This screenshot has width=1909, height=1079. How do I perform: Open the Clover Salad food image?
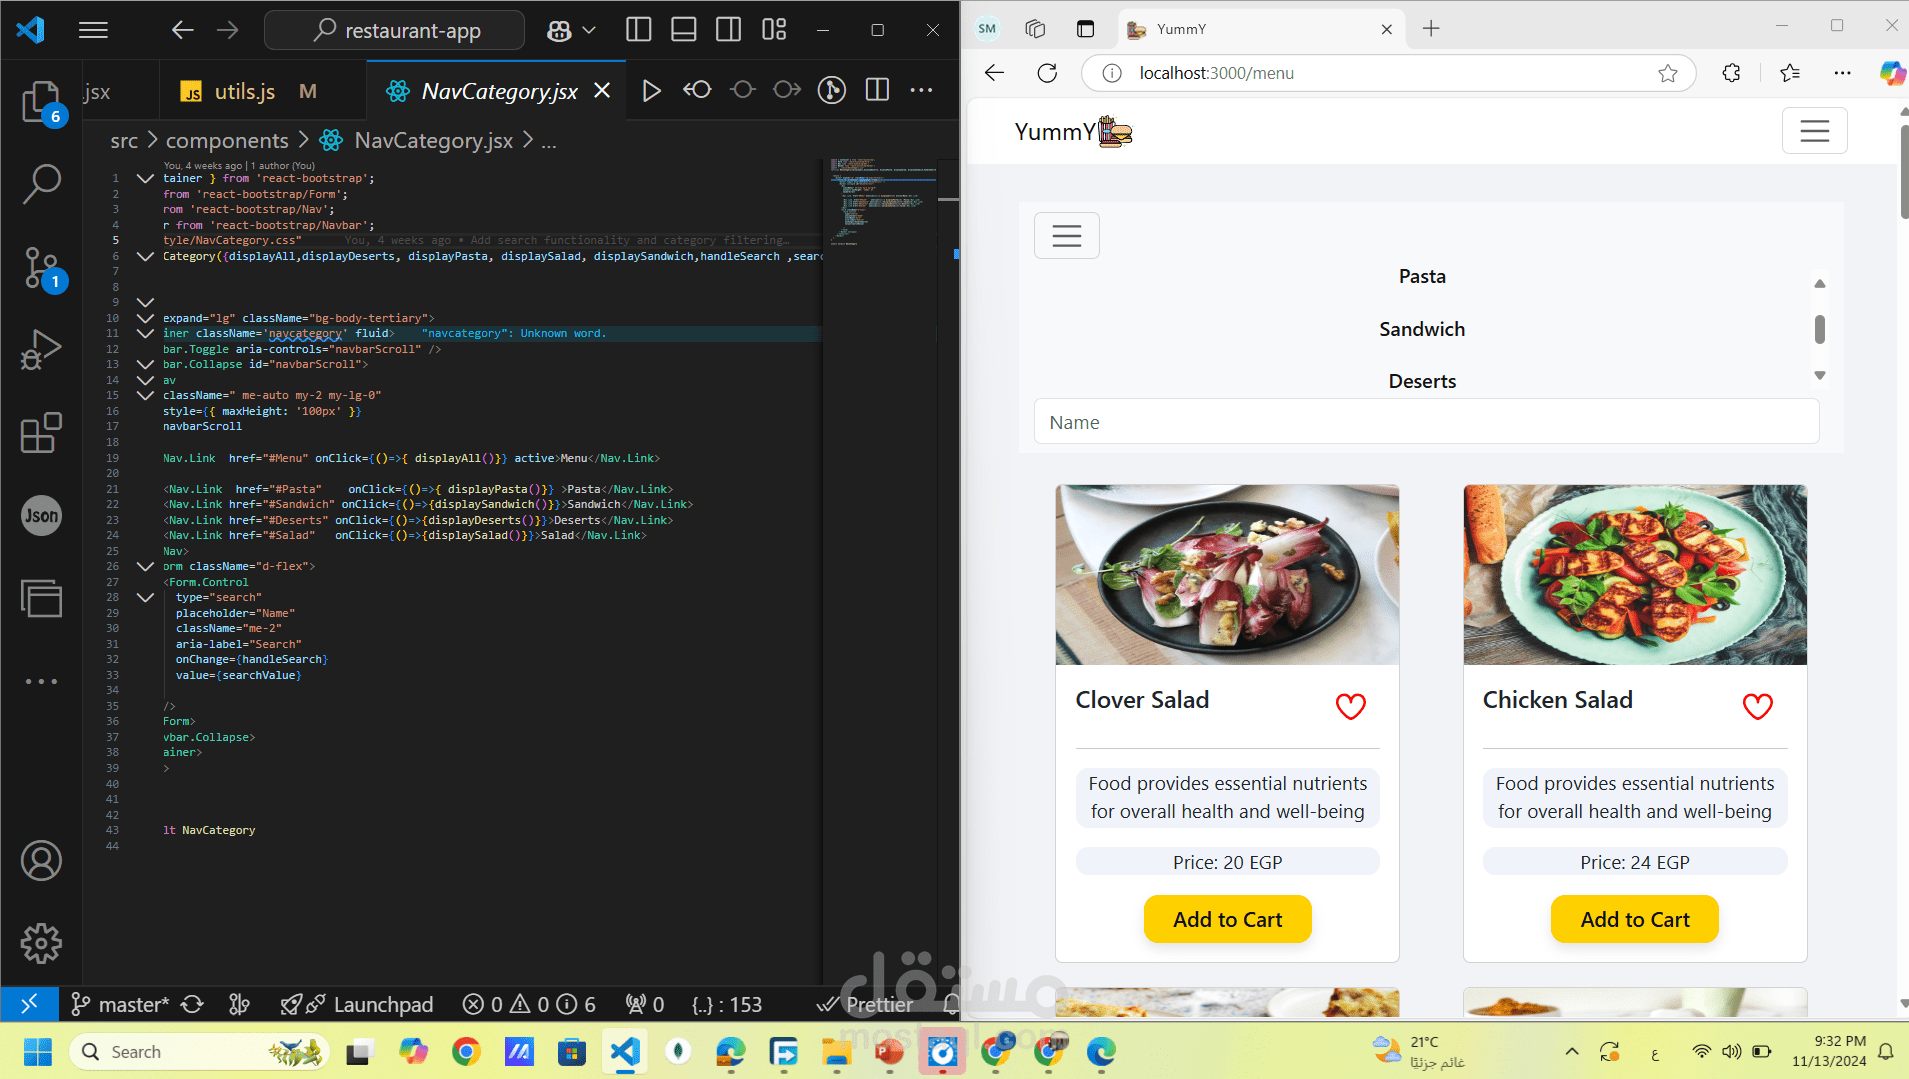click(1227, 575)
